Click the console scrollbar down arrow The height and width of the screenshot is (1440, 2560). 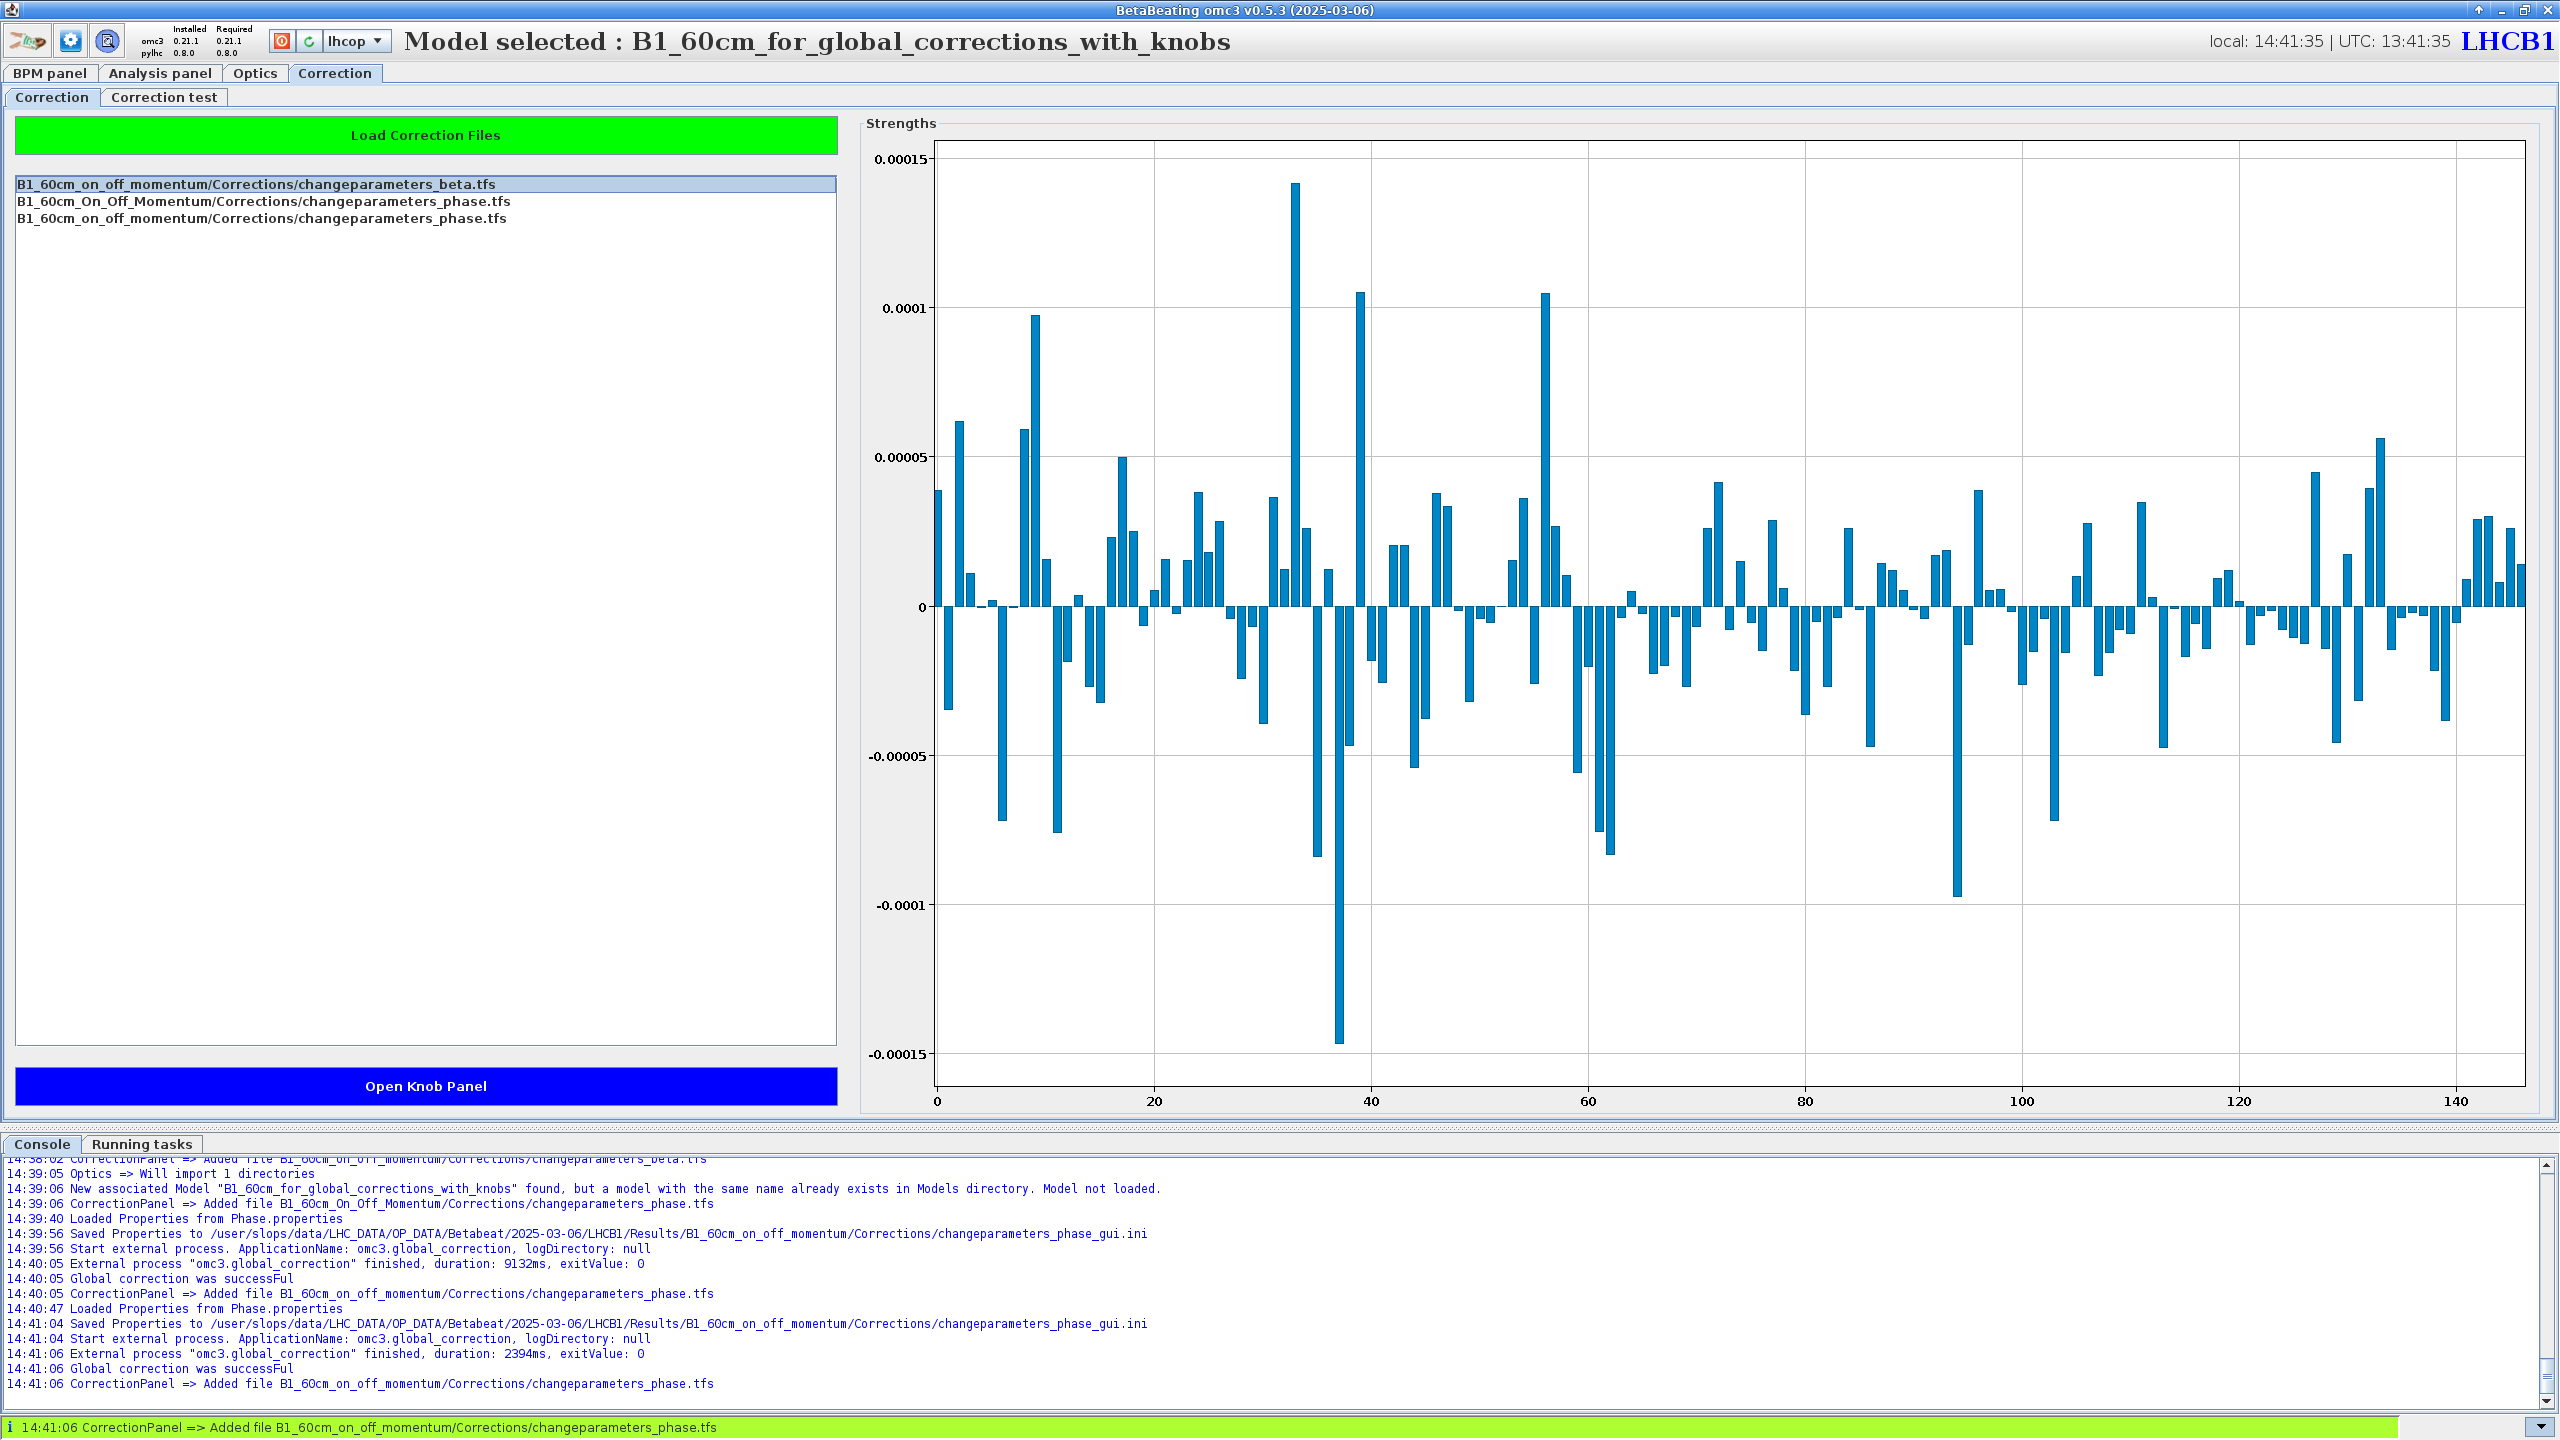(x=2547, y=1401)
